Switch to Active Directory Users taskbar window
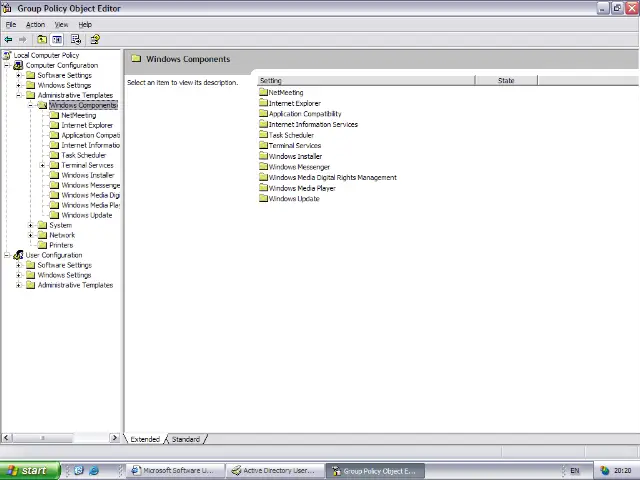The image size is (640, 480). [276, 471]
